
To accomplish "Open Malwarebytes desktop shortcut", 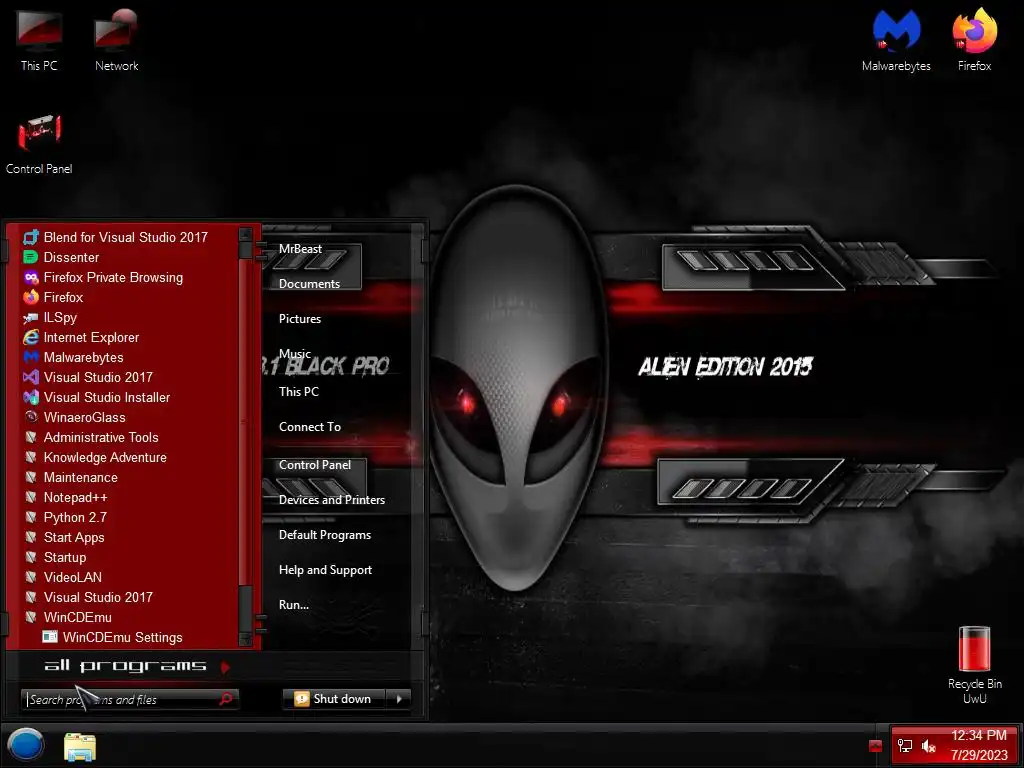I will point(896,40).
